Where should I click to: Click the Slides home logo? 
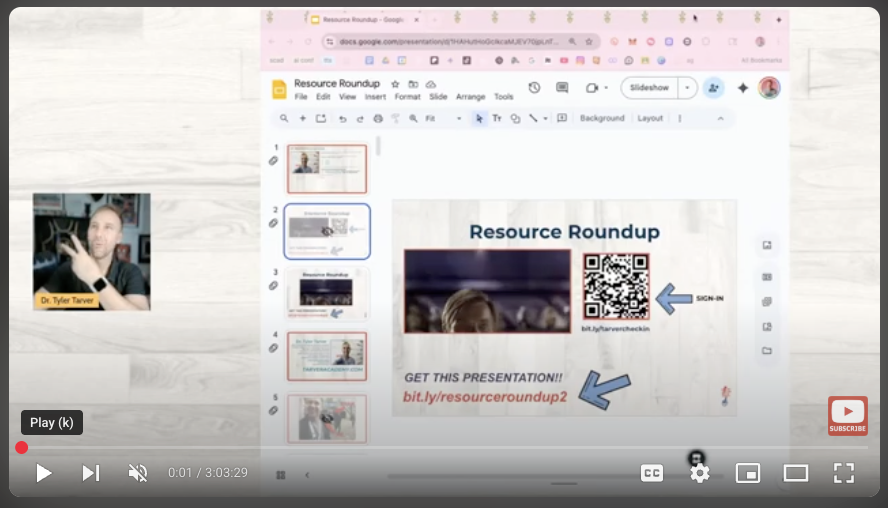click(x=279, y=89)
